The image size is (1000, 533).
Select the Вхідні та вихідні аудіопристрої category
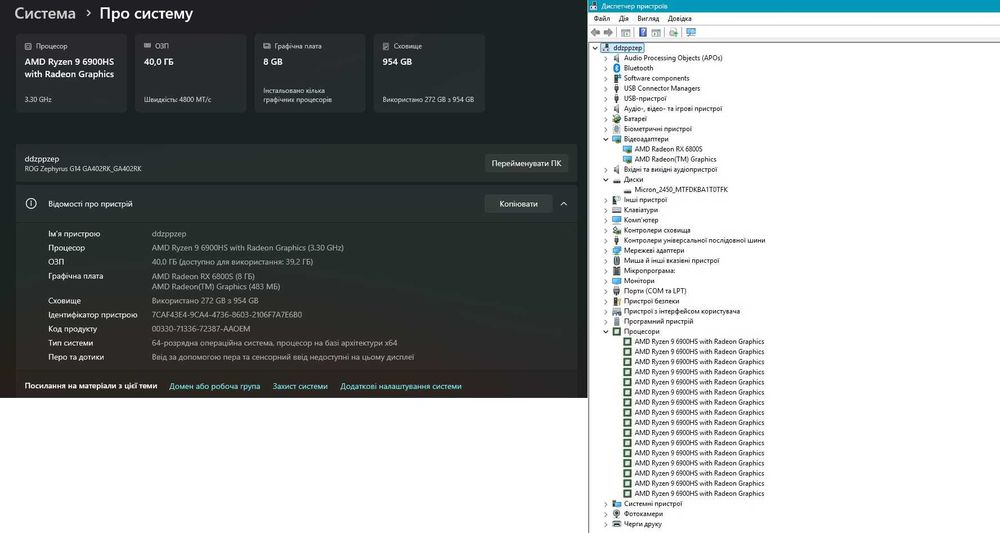(670, 170)
